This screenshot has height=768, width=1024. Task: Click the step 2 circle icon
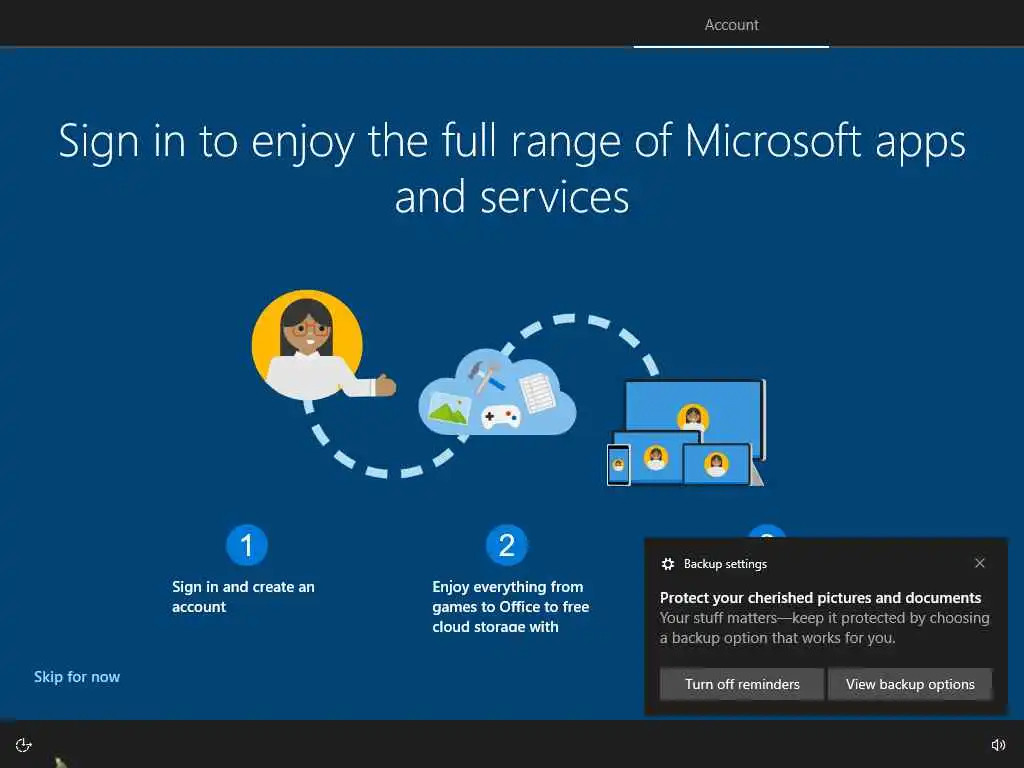pos(507,545)
